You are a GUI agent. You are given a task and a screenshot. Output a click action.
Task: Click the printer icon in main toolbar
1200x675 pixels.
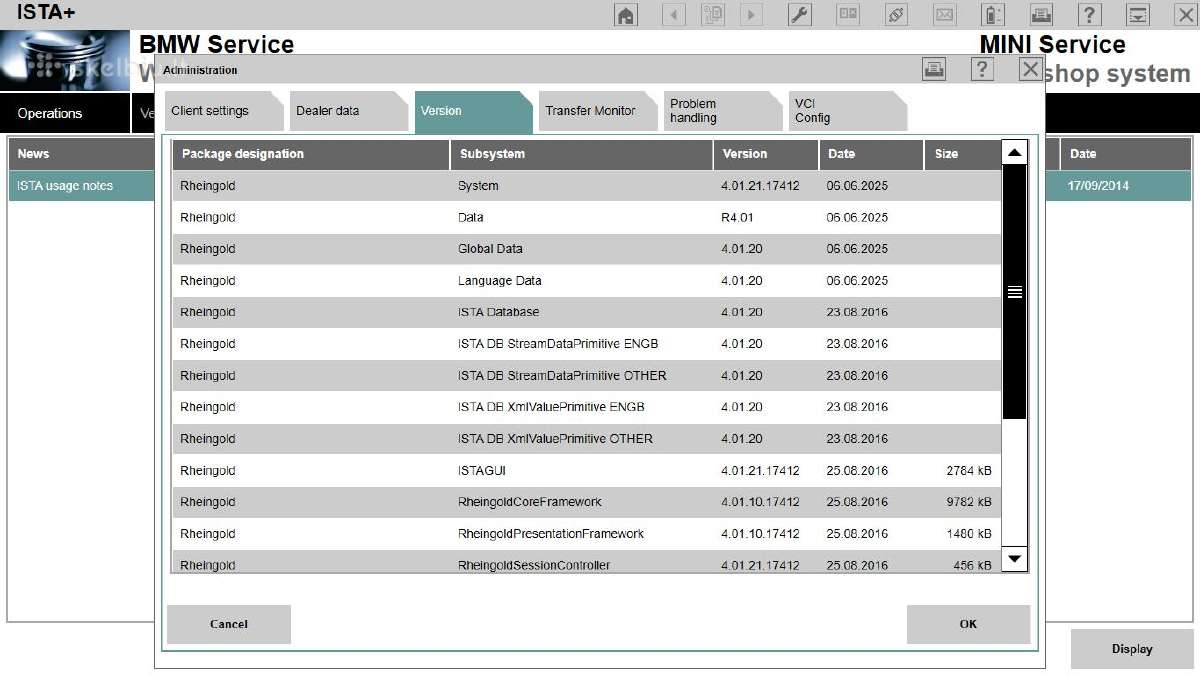coord(1041,15)
